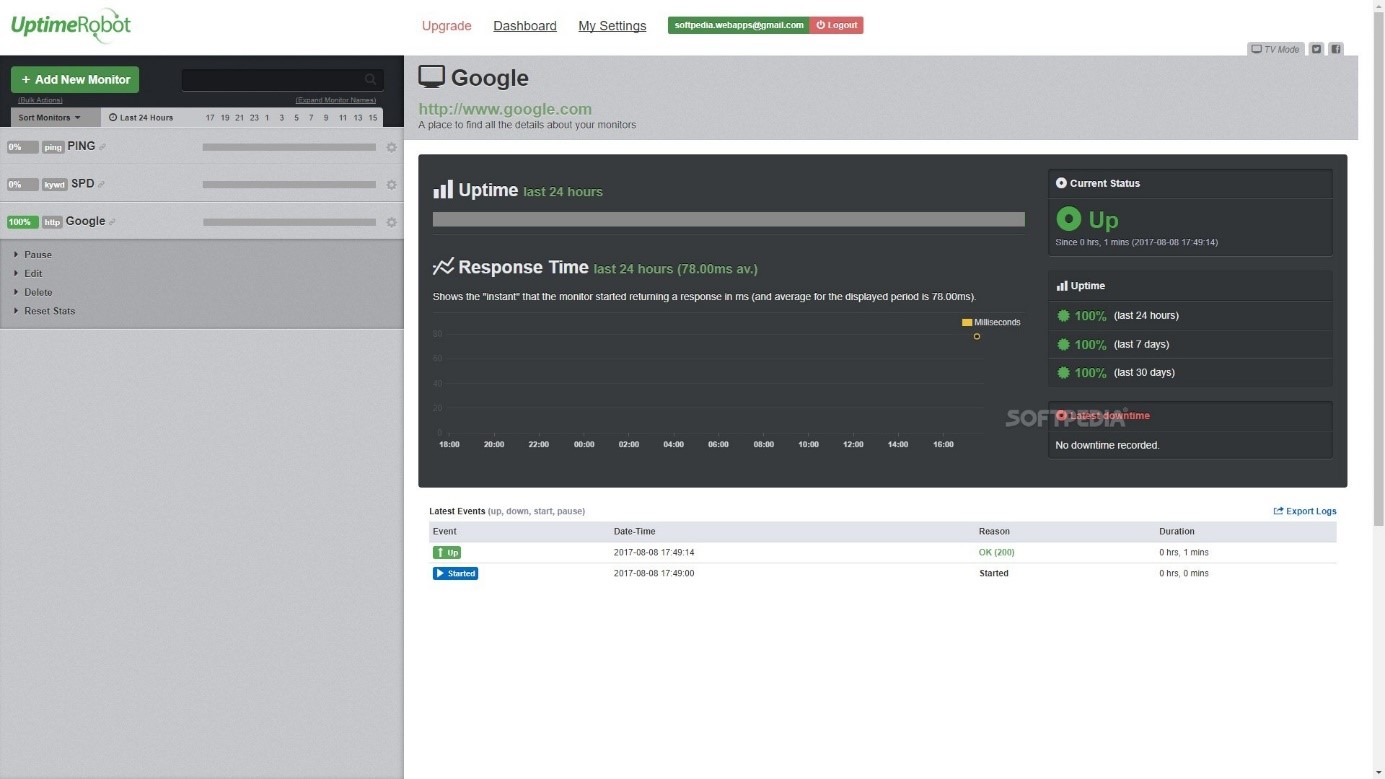Share via the Twitter icon
This screenshot has width=1385, height=779.
1317,49
